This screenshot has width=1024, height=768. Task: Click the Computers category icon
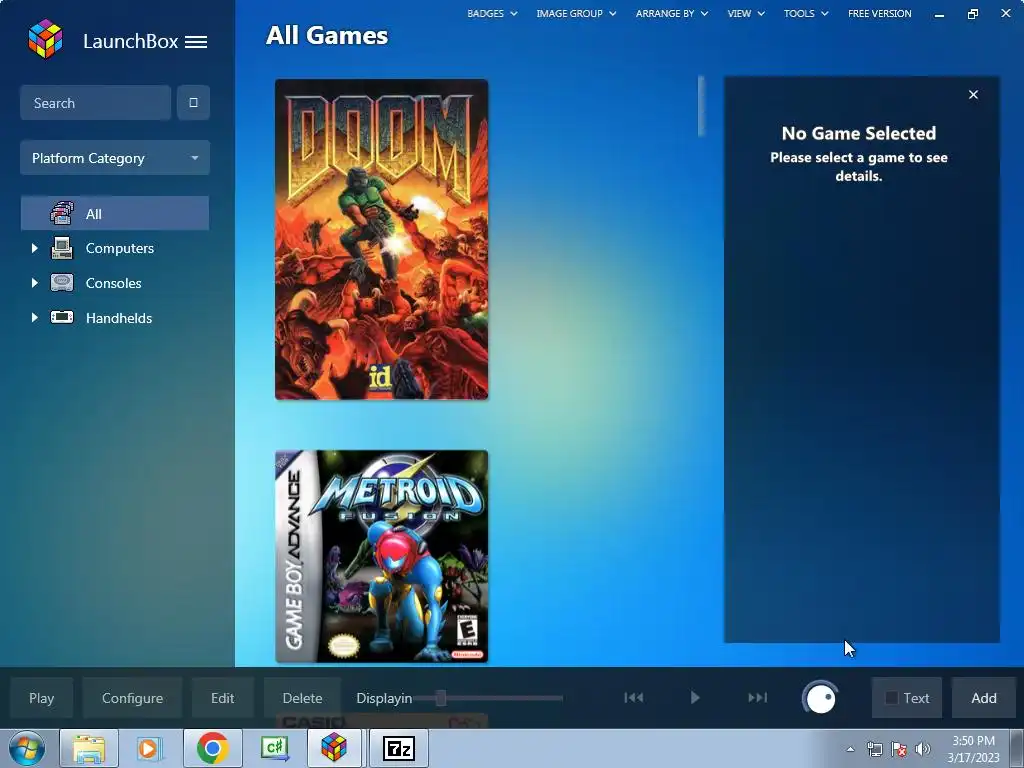(x=62, y=248)
